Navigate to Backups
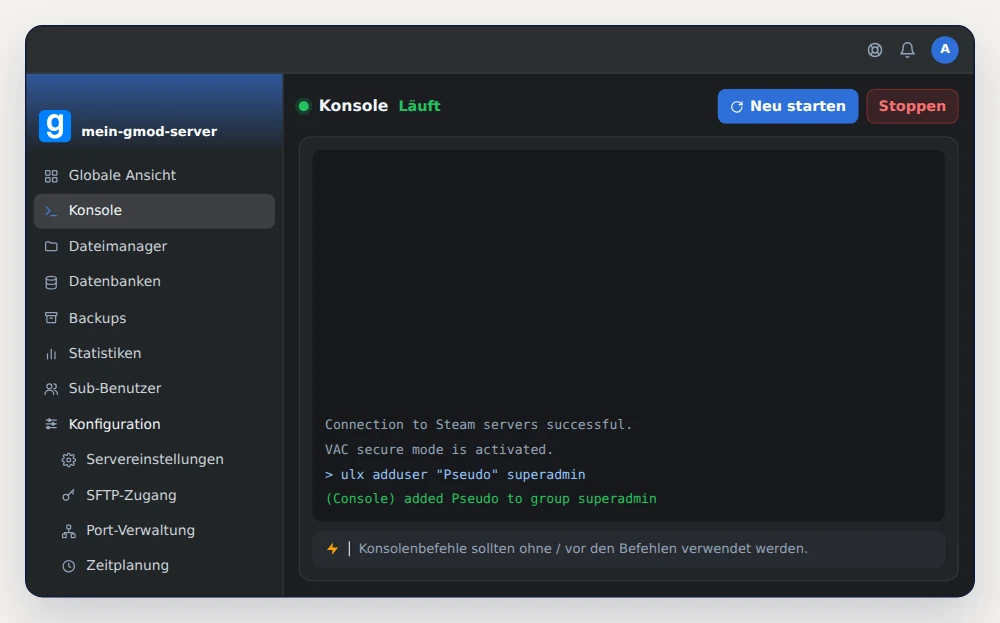 154,318
